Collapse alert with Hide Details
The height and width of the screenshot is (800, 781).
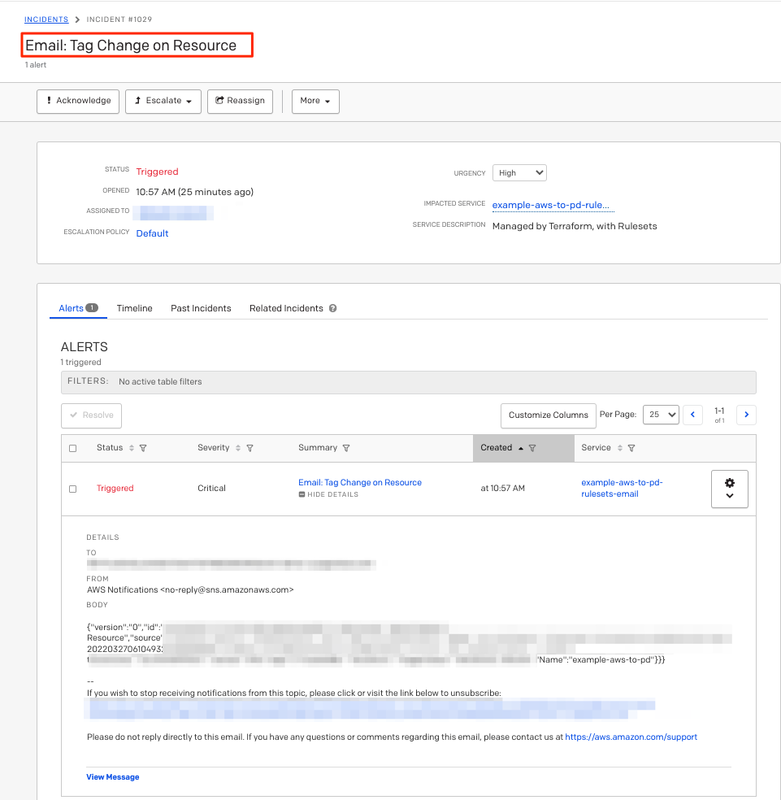pos(329,494)
